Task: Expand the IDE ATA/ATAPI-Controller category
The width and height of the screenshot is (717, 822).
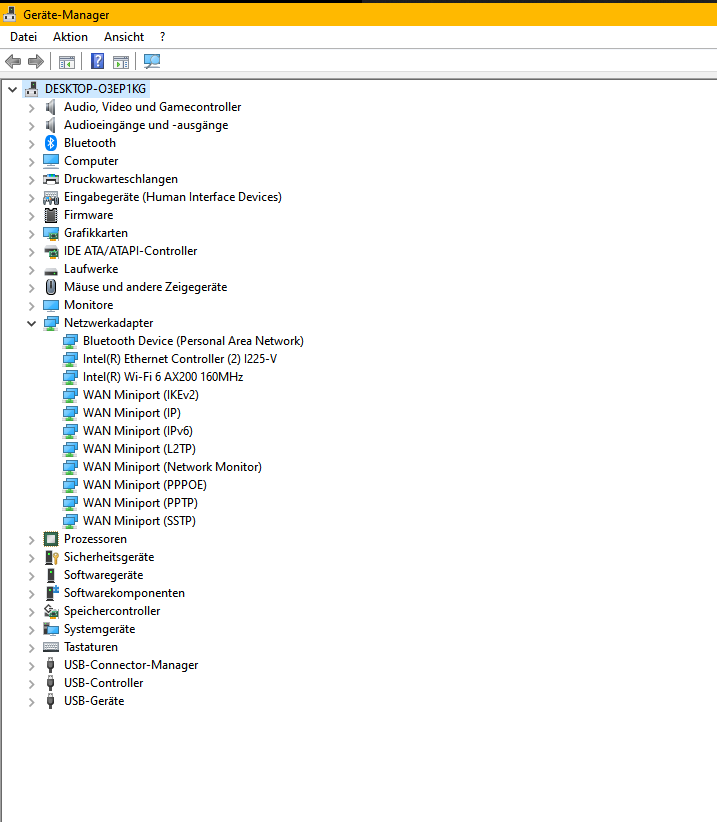Action: pos(31,252)
